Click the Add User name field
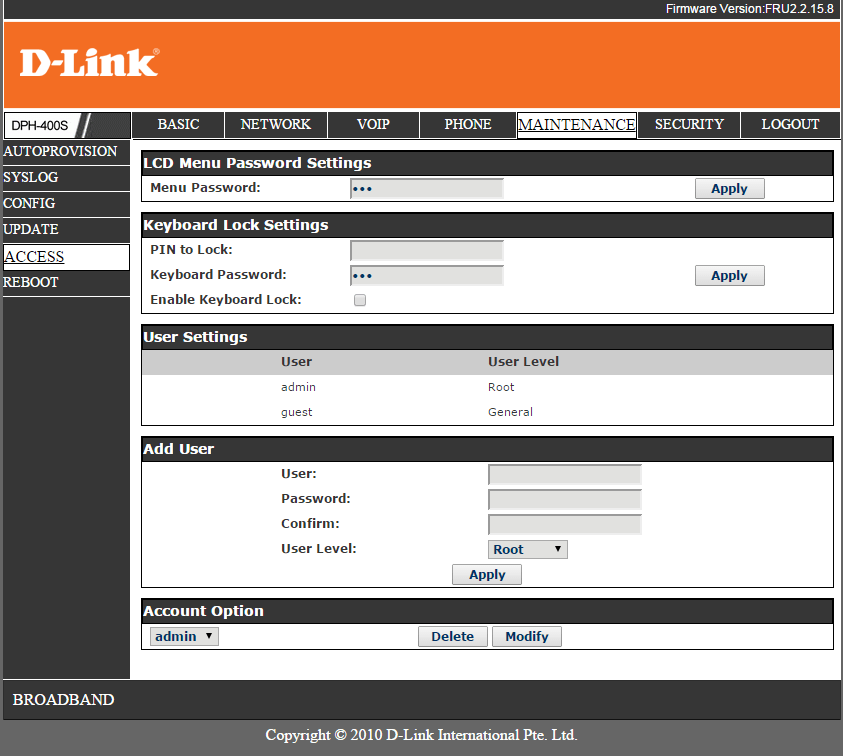Viewport: 843px width, 756px height. (x=565, y=475)
